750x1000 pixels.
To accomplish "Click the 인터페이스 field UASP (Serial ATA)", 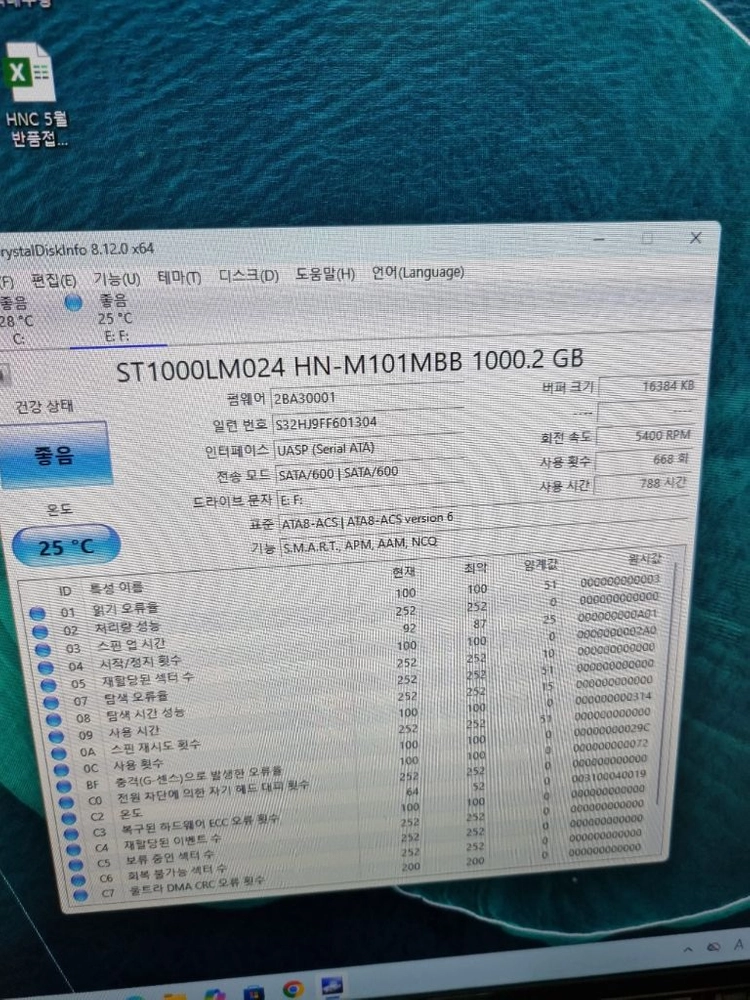I will (x=370, y=448).
